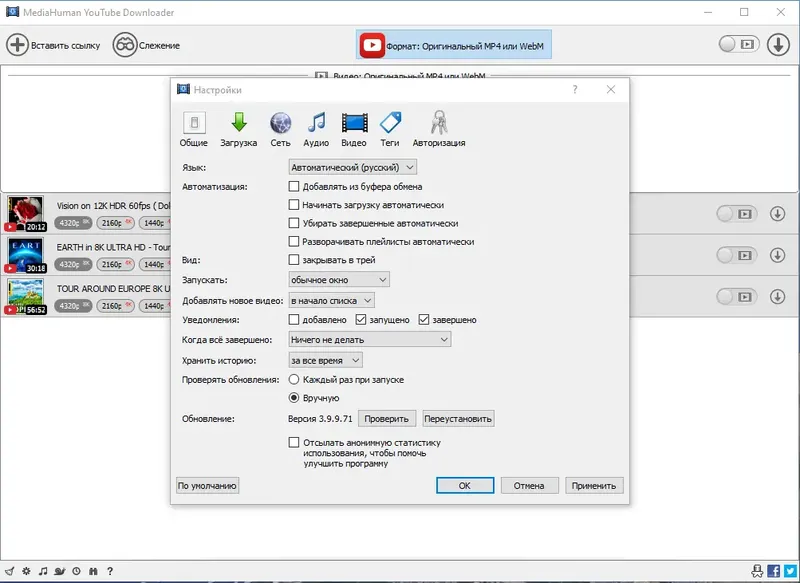800x583 pixels.
Task: Toggle the video switch for TOUR AROUND EUROPE row
Action: tap(737, 296)
